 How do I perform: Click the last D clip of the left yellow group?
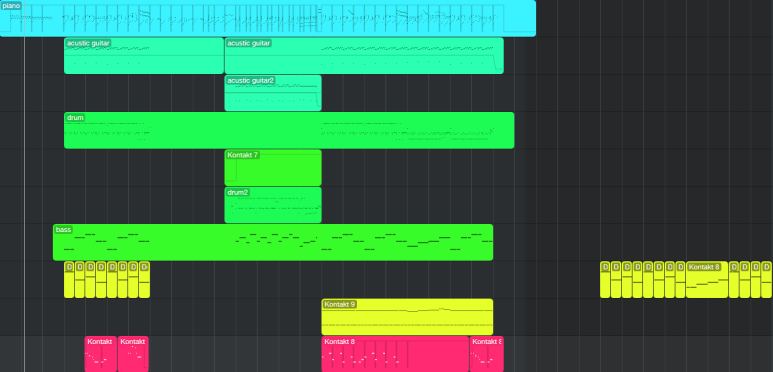(x=144, y=280)
